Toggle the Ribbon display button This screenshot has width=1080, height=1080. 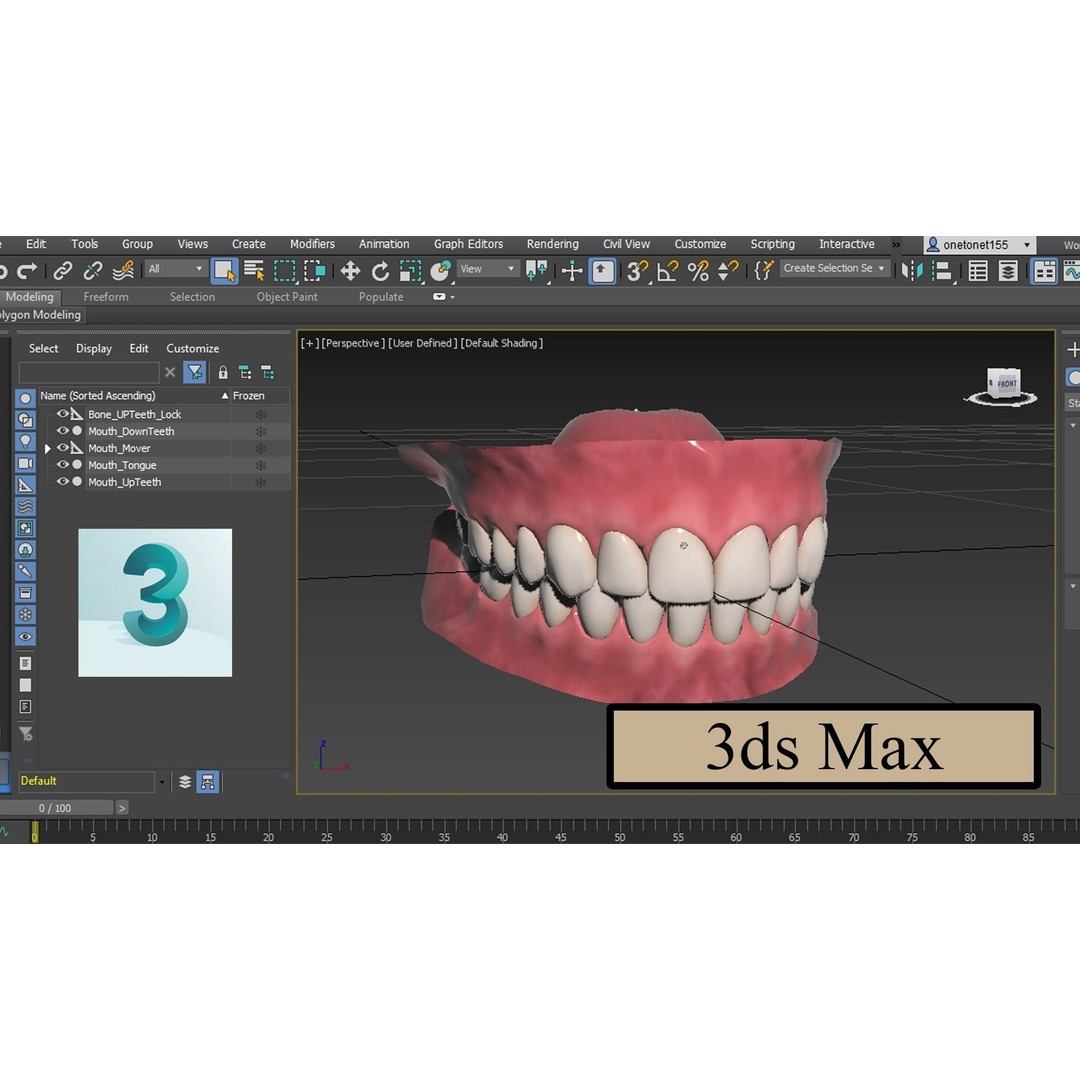pyautogui.click(x=1044, y=271)
